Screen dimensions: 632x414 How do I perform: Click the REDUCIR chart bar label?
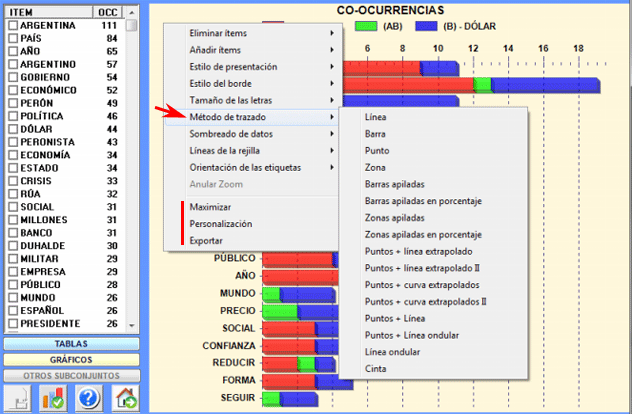pos(234,363)
